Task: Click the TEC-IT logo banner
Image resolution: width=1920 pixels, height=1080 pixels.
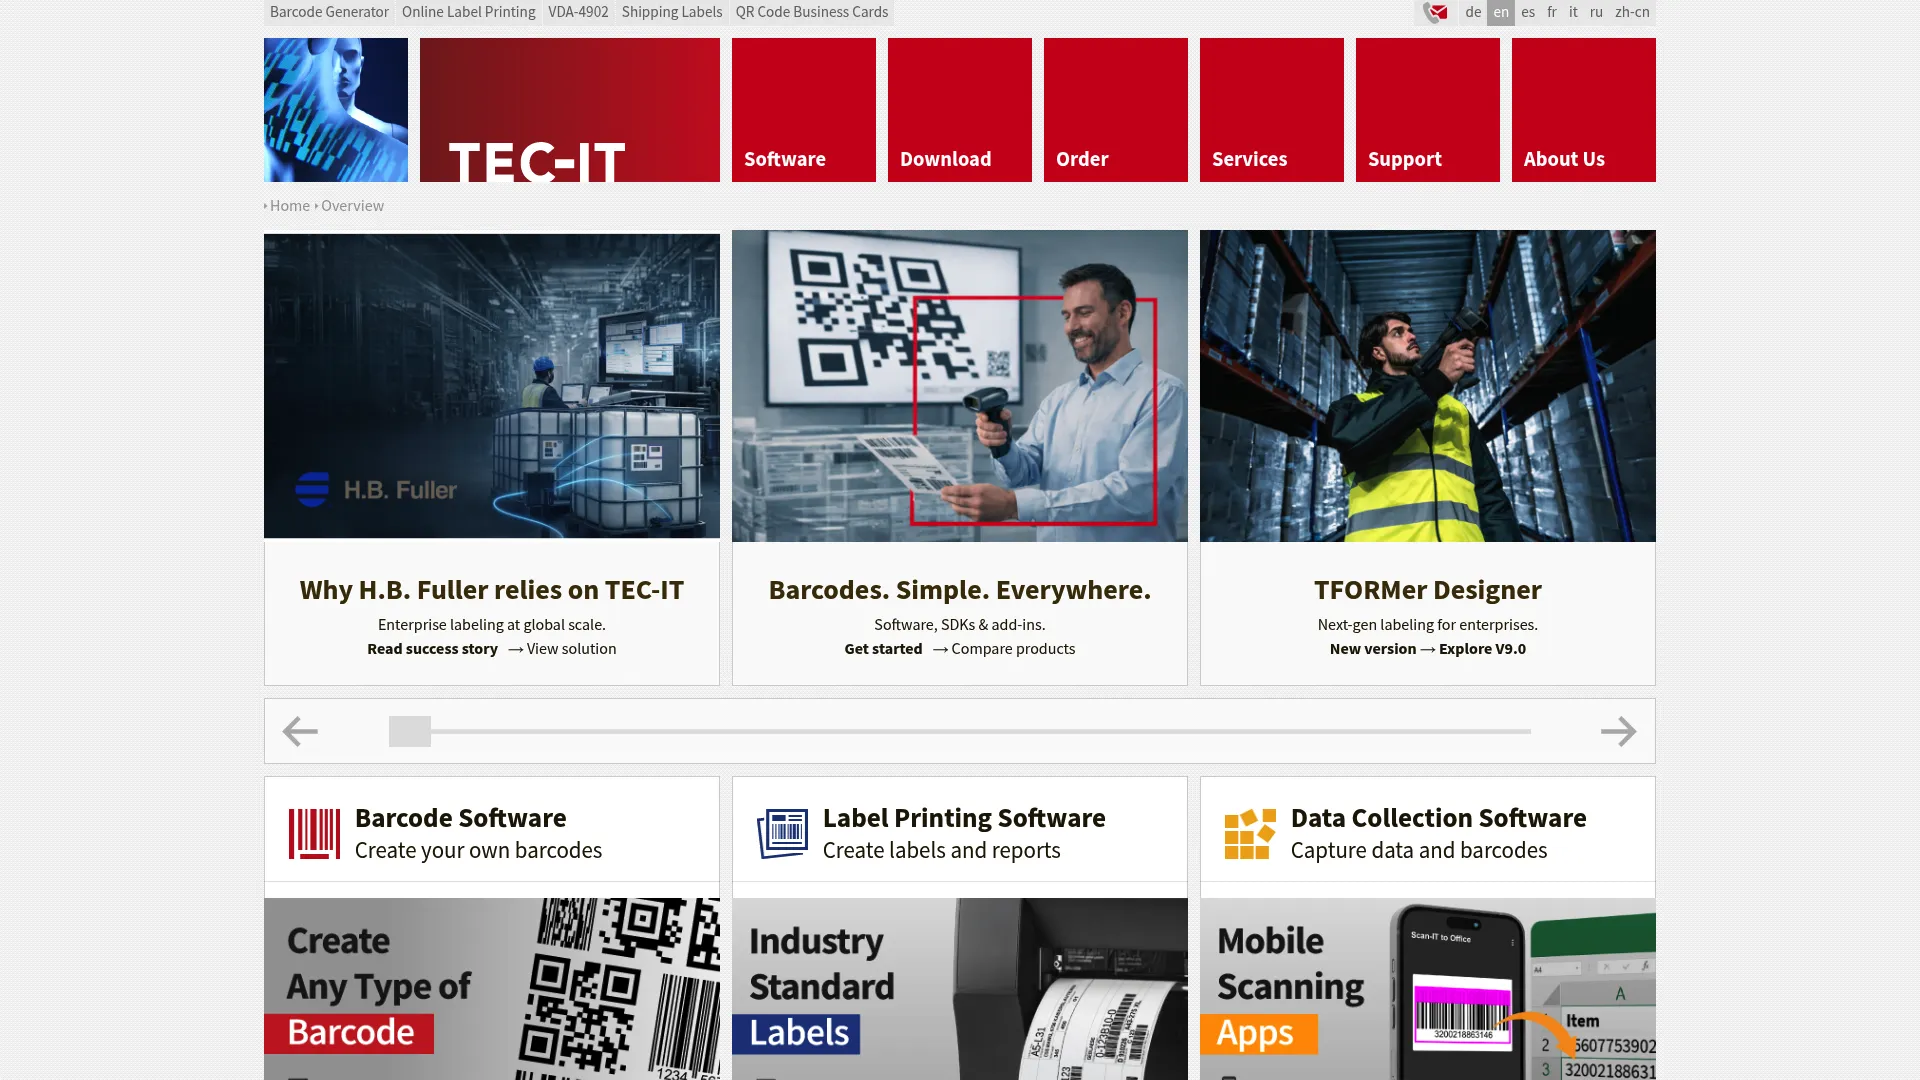Action: [570, 110]
